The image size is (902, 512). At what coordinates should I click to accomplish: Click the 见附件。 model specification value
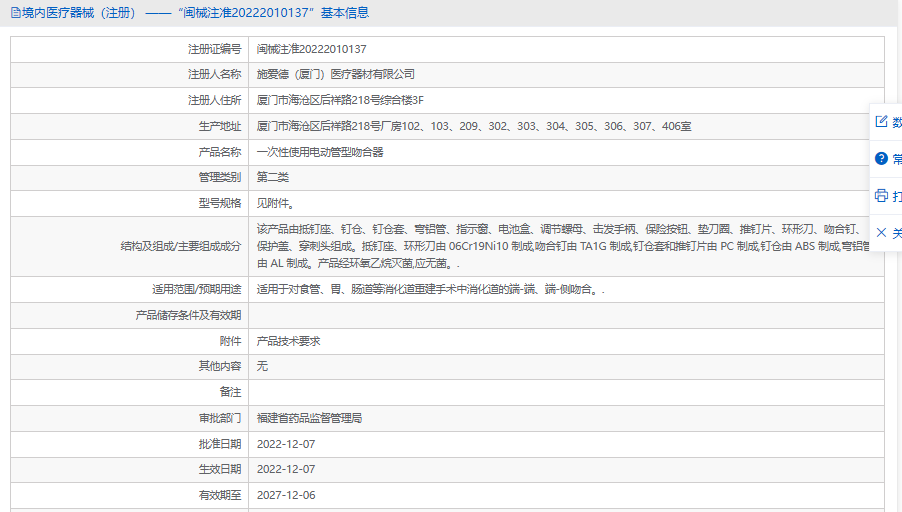276,203
